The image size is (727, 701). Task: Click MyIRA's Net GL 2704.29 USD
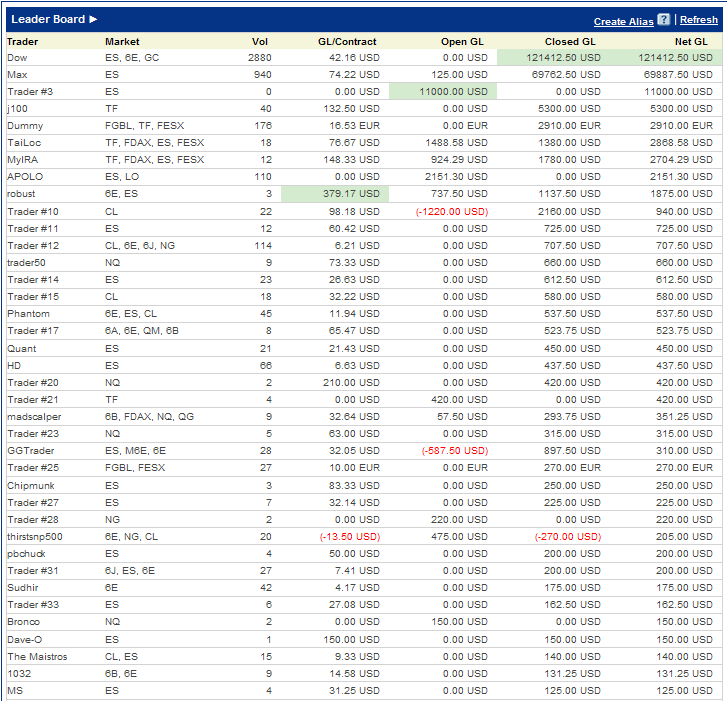(x=682, y=160)
